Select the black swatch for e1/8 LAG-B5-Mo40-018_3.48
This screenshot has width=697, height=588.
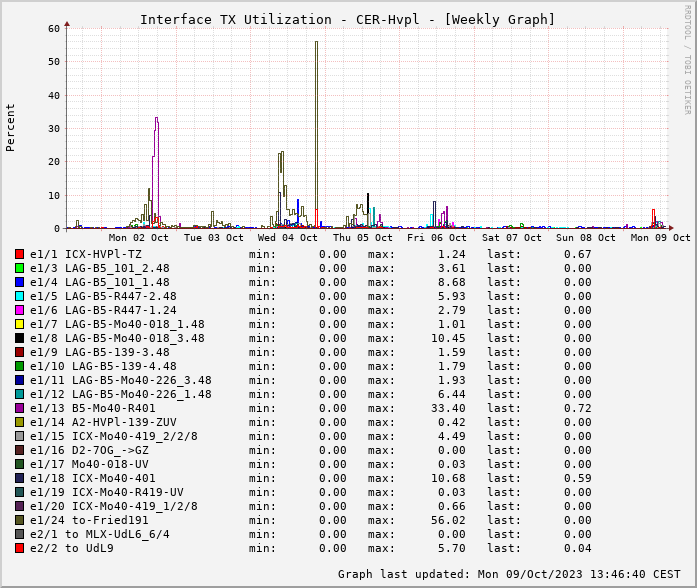click(19, 338)
